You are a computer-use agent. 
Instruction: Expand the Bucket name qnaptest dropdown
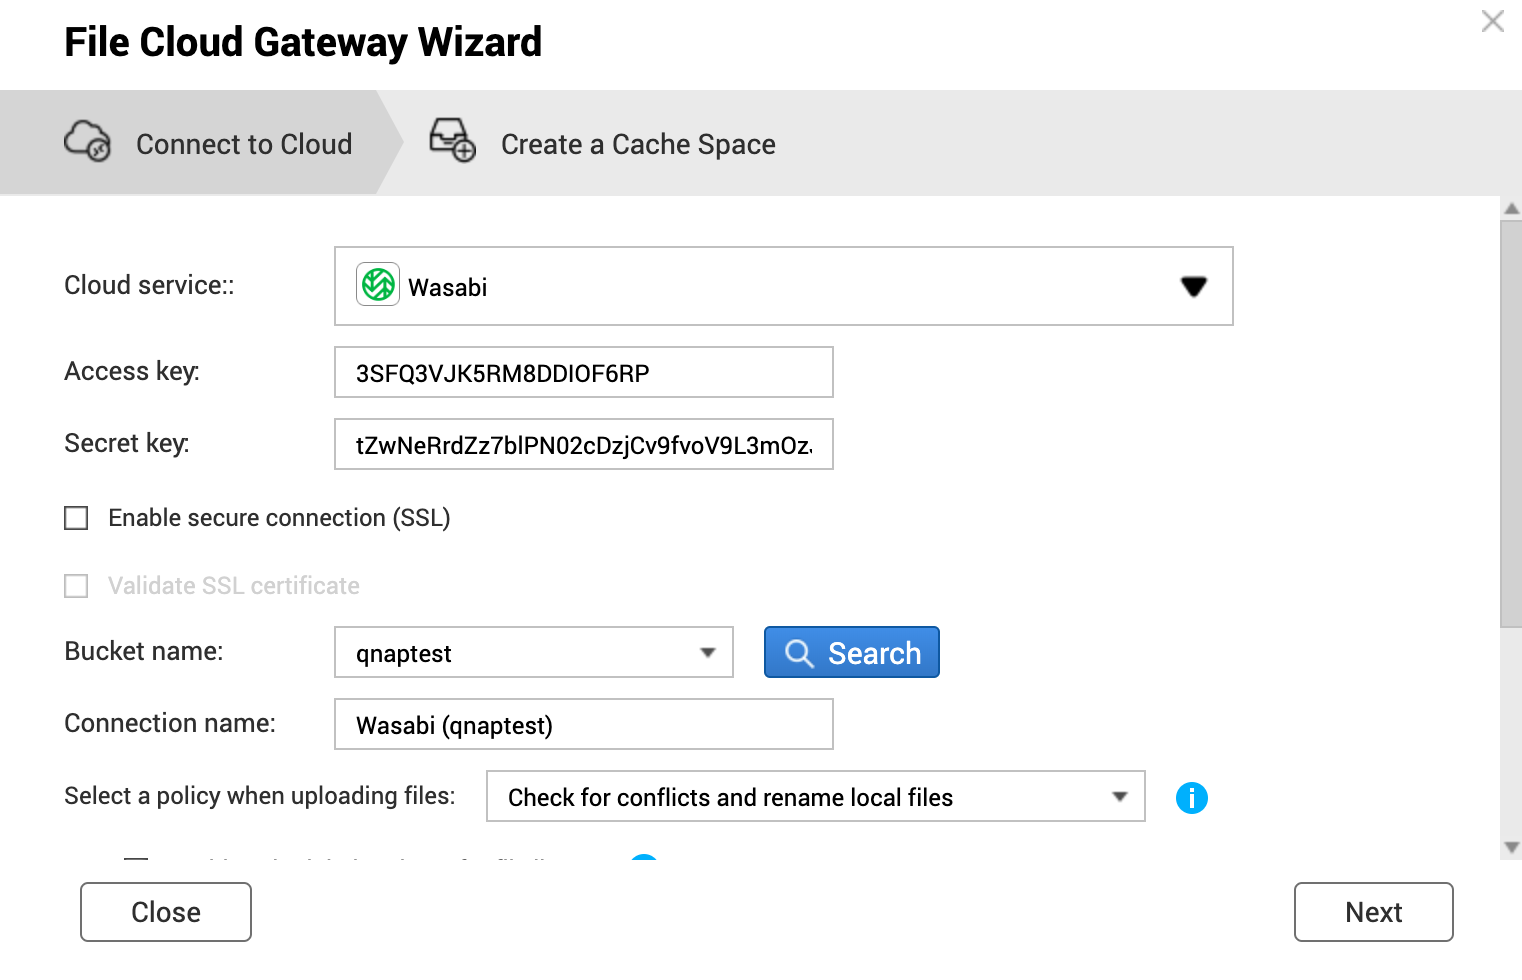point(708,653)
